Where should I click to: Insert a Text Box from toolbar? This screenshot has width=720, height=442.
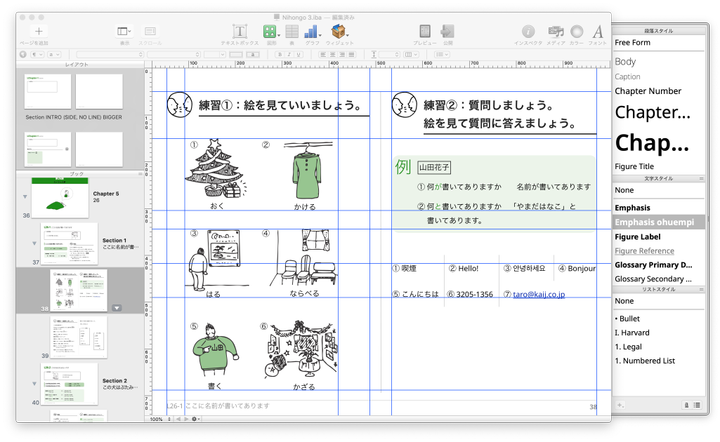click(x=241, y=32)
